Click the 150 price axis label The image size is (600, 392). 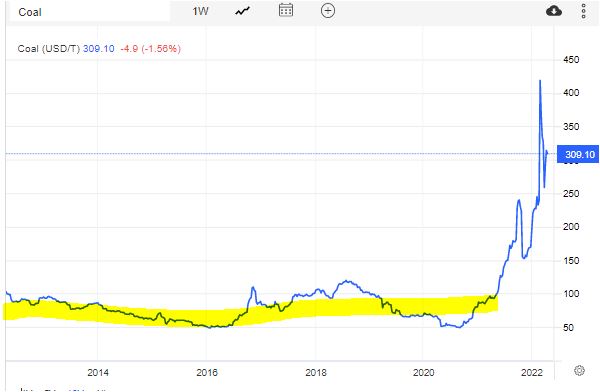(571, 261)
